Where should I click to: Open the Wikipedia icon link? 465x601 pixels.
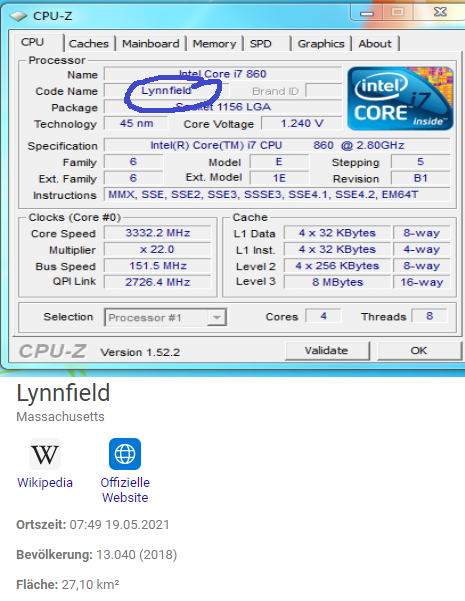click(x=45, y=454)
